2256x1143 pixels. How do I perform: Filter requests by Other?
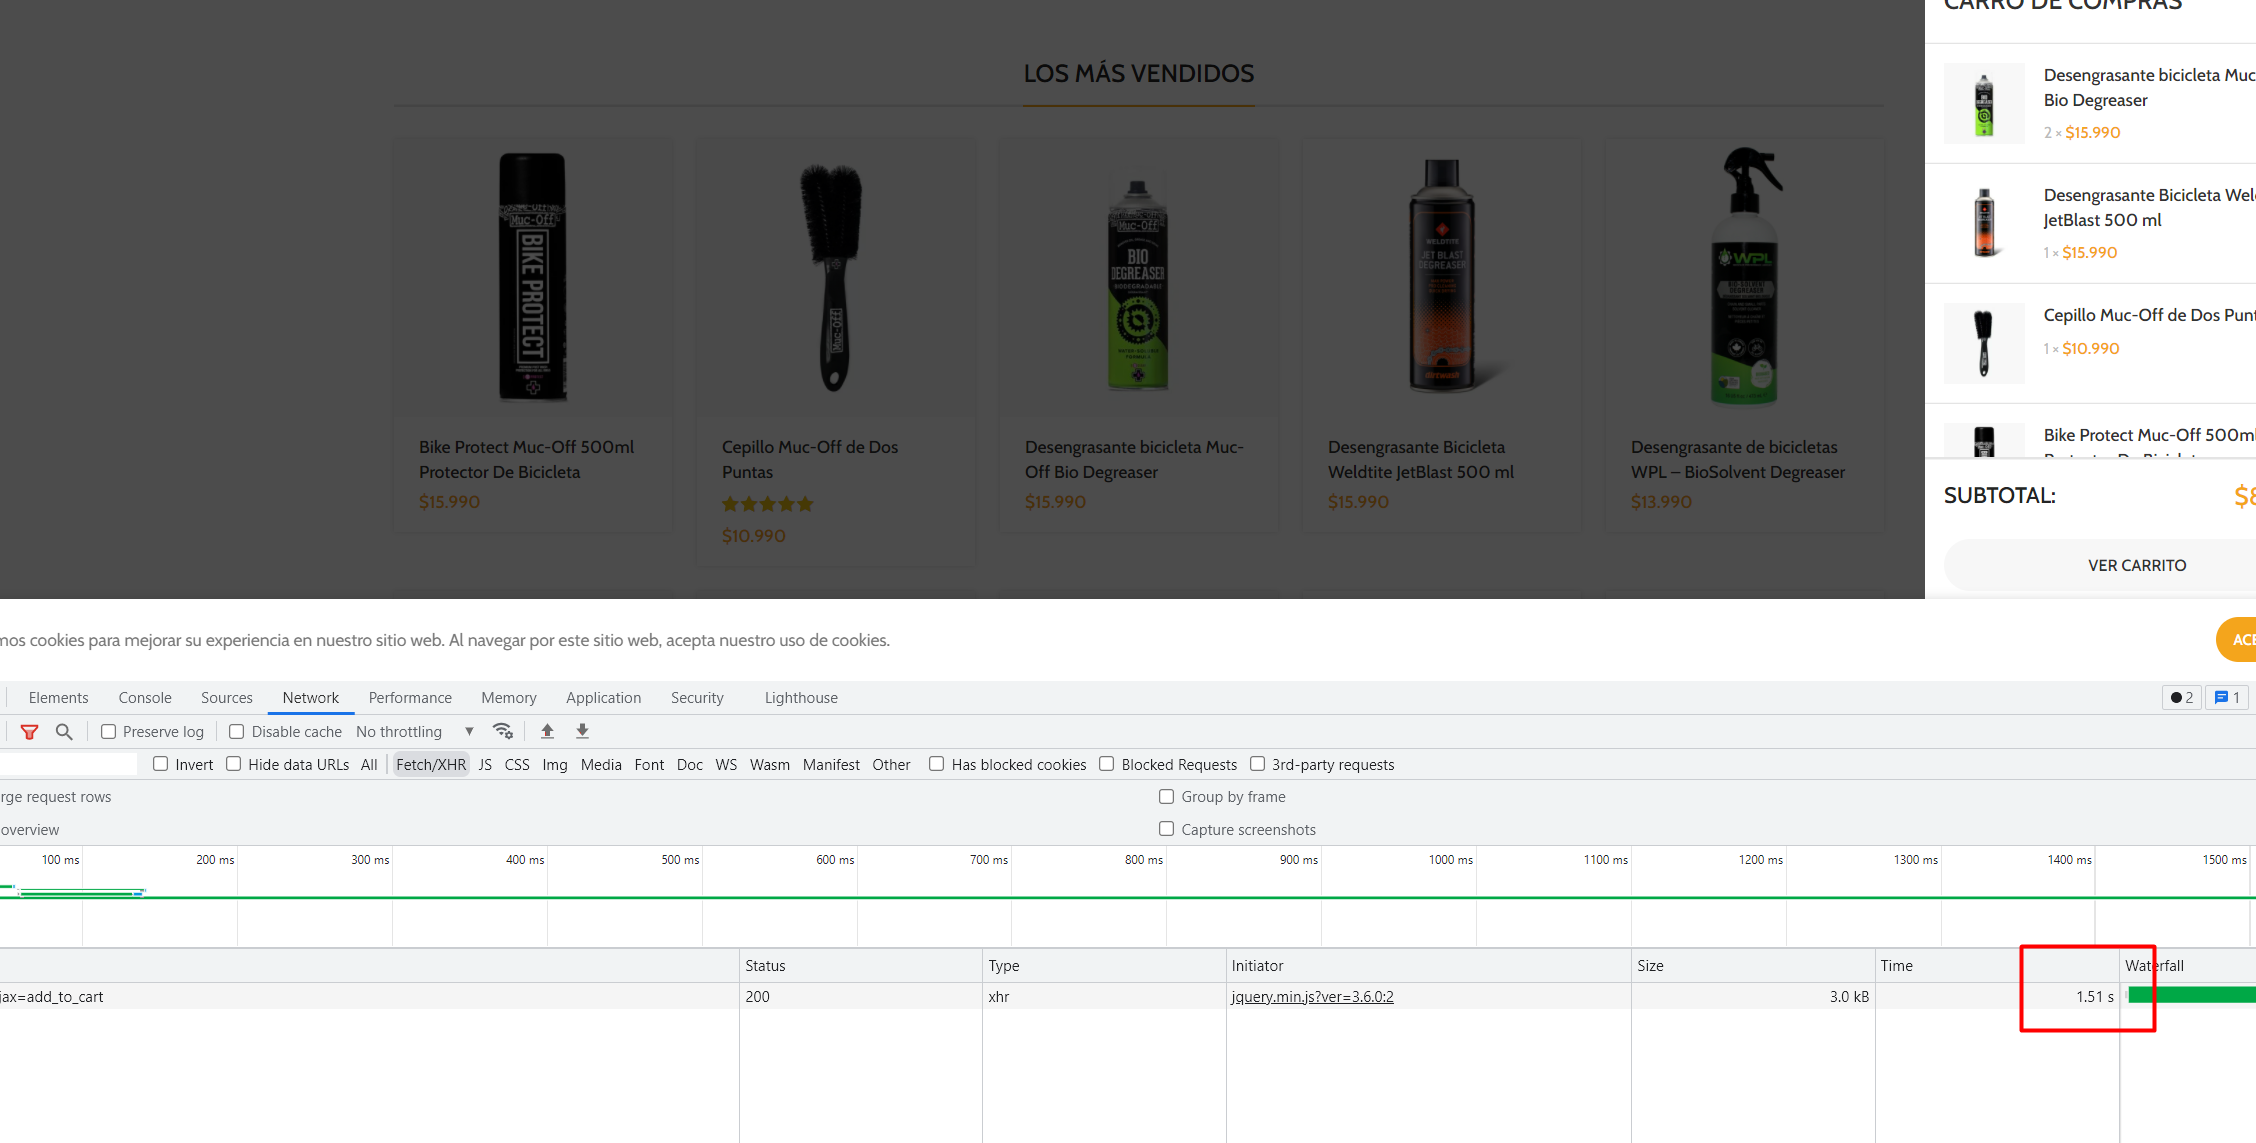pos(891,765)
